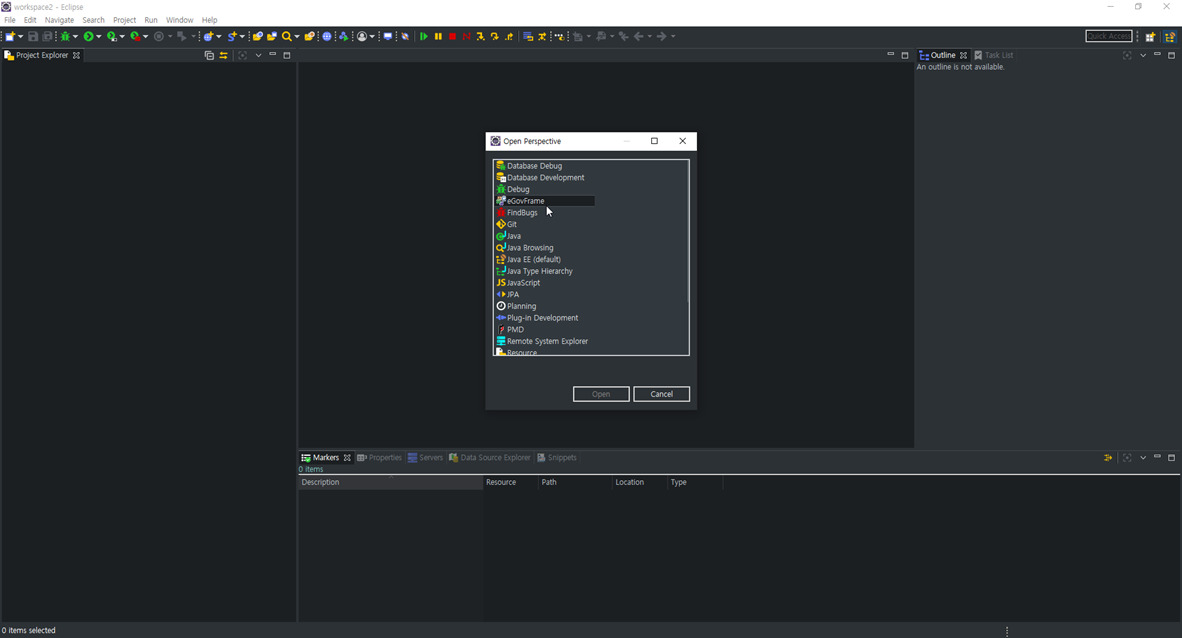Open the Markers View Menu chevron

pyautogui.click(x=1143, y=458)
